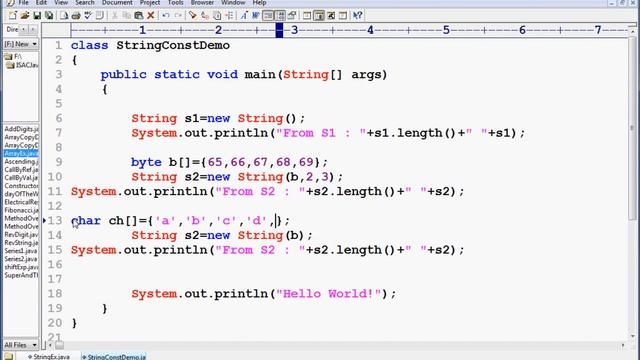Click the red X Delete icon
640x360 pixels.
click(x=151, y=16)
